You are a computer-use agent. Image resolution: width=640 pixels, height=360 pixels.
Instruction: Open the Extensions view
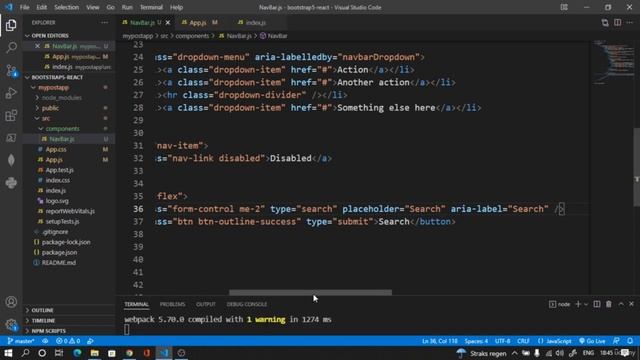click(11, 116)
